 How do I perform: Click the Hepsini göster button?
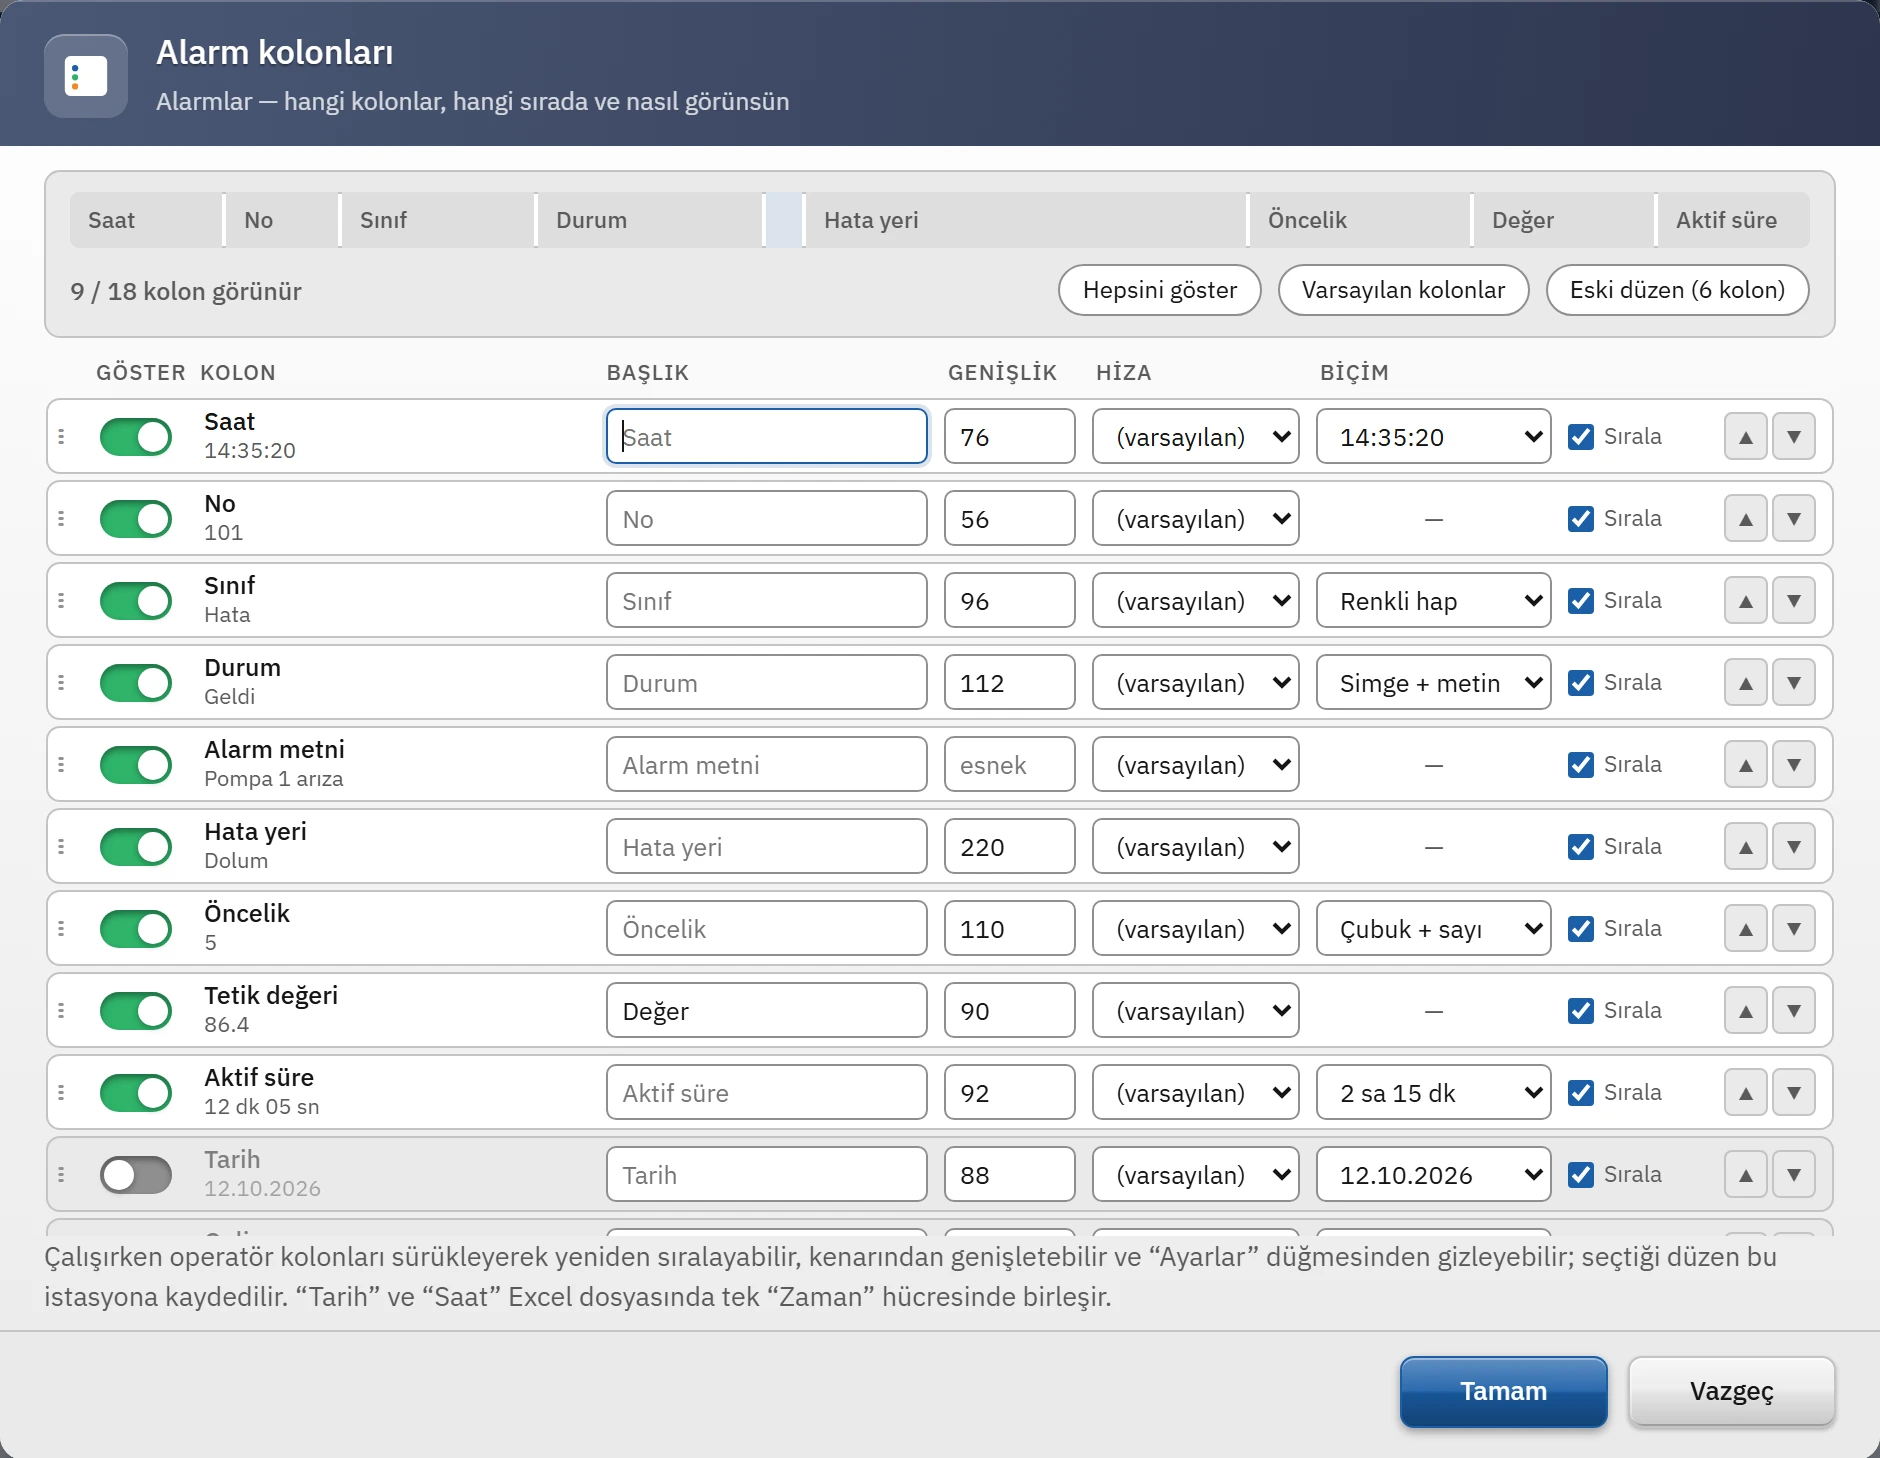(1160, 290)
